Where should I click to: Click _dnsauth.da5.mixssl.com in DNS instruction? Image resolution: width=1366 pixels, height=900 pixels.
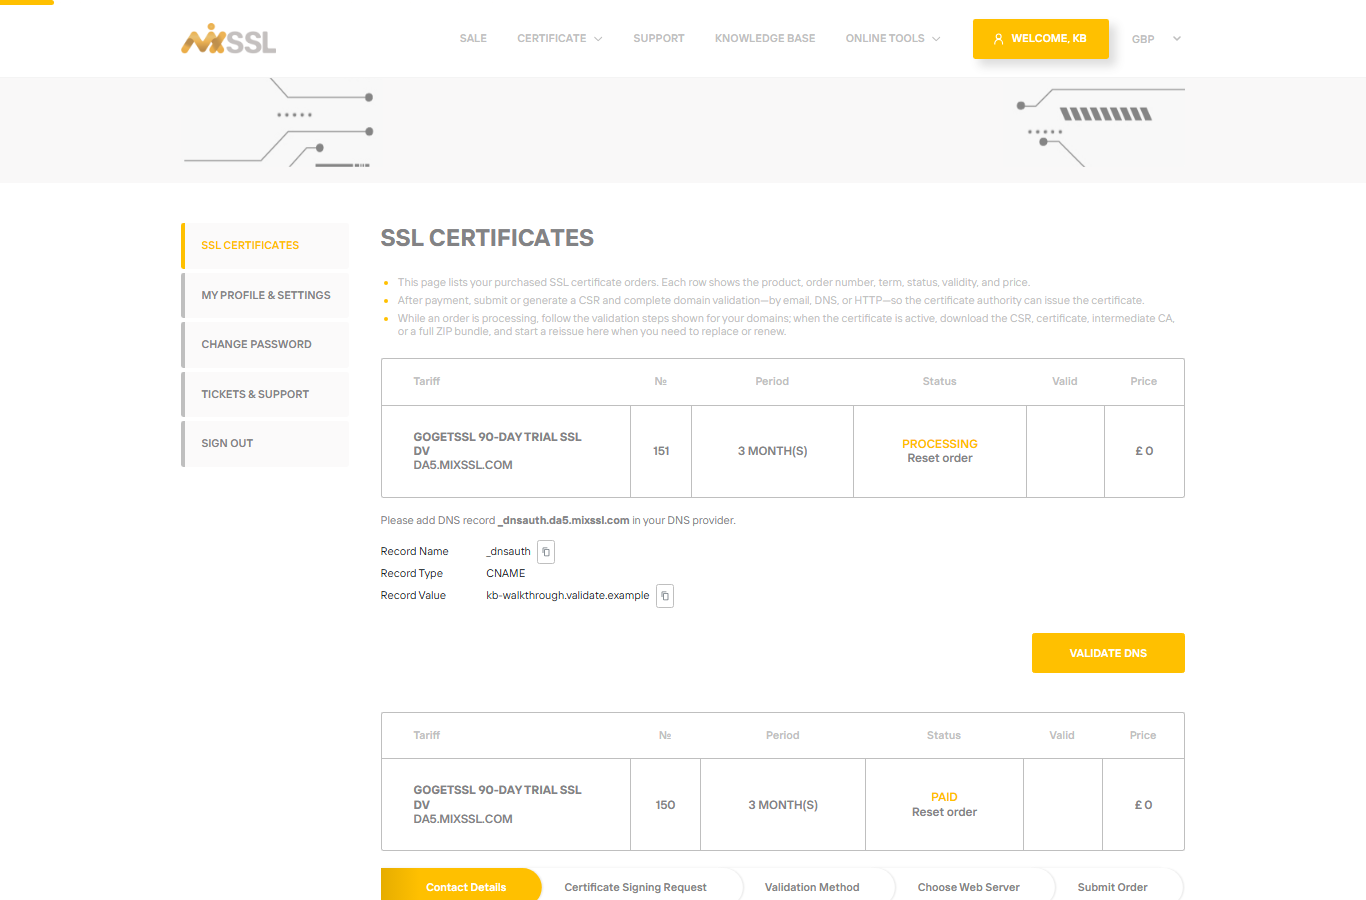pyautogui.click(x=564, y=520)
